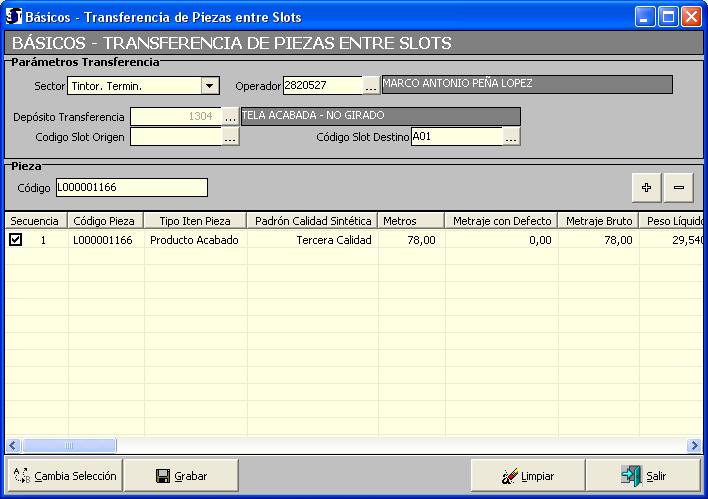Click Cambia Selección button
The width and height of the screenshot is (708, 499).
(65, 476)
